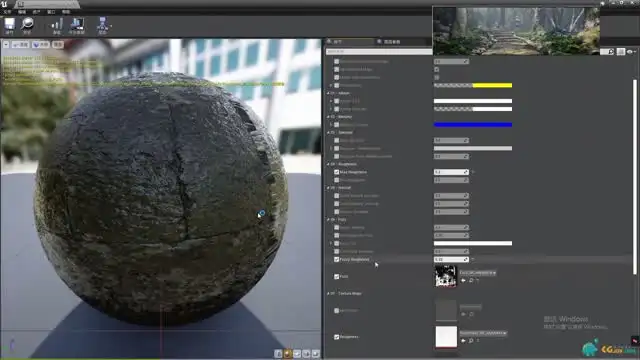Collapse the 04 - Roughness section

(328, 164)
